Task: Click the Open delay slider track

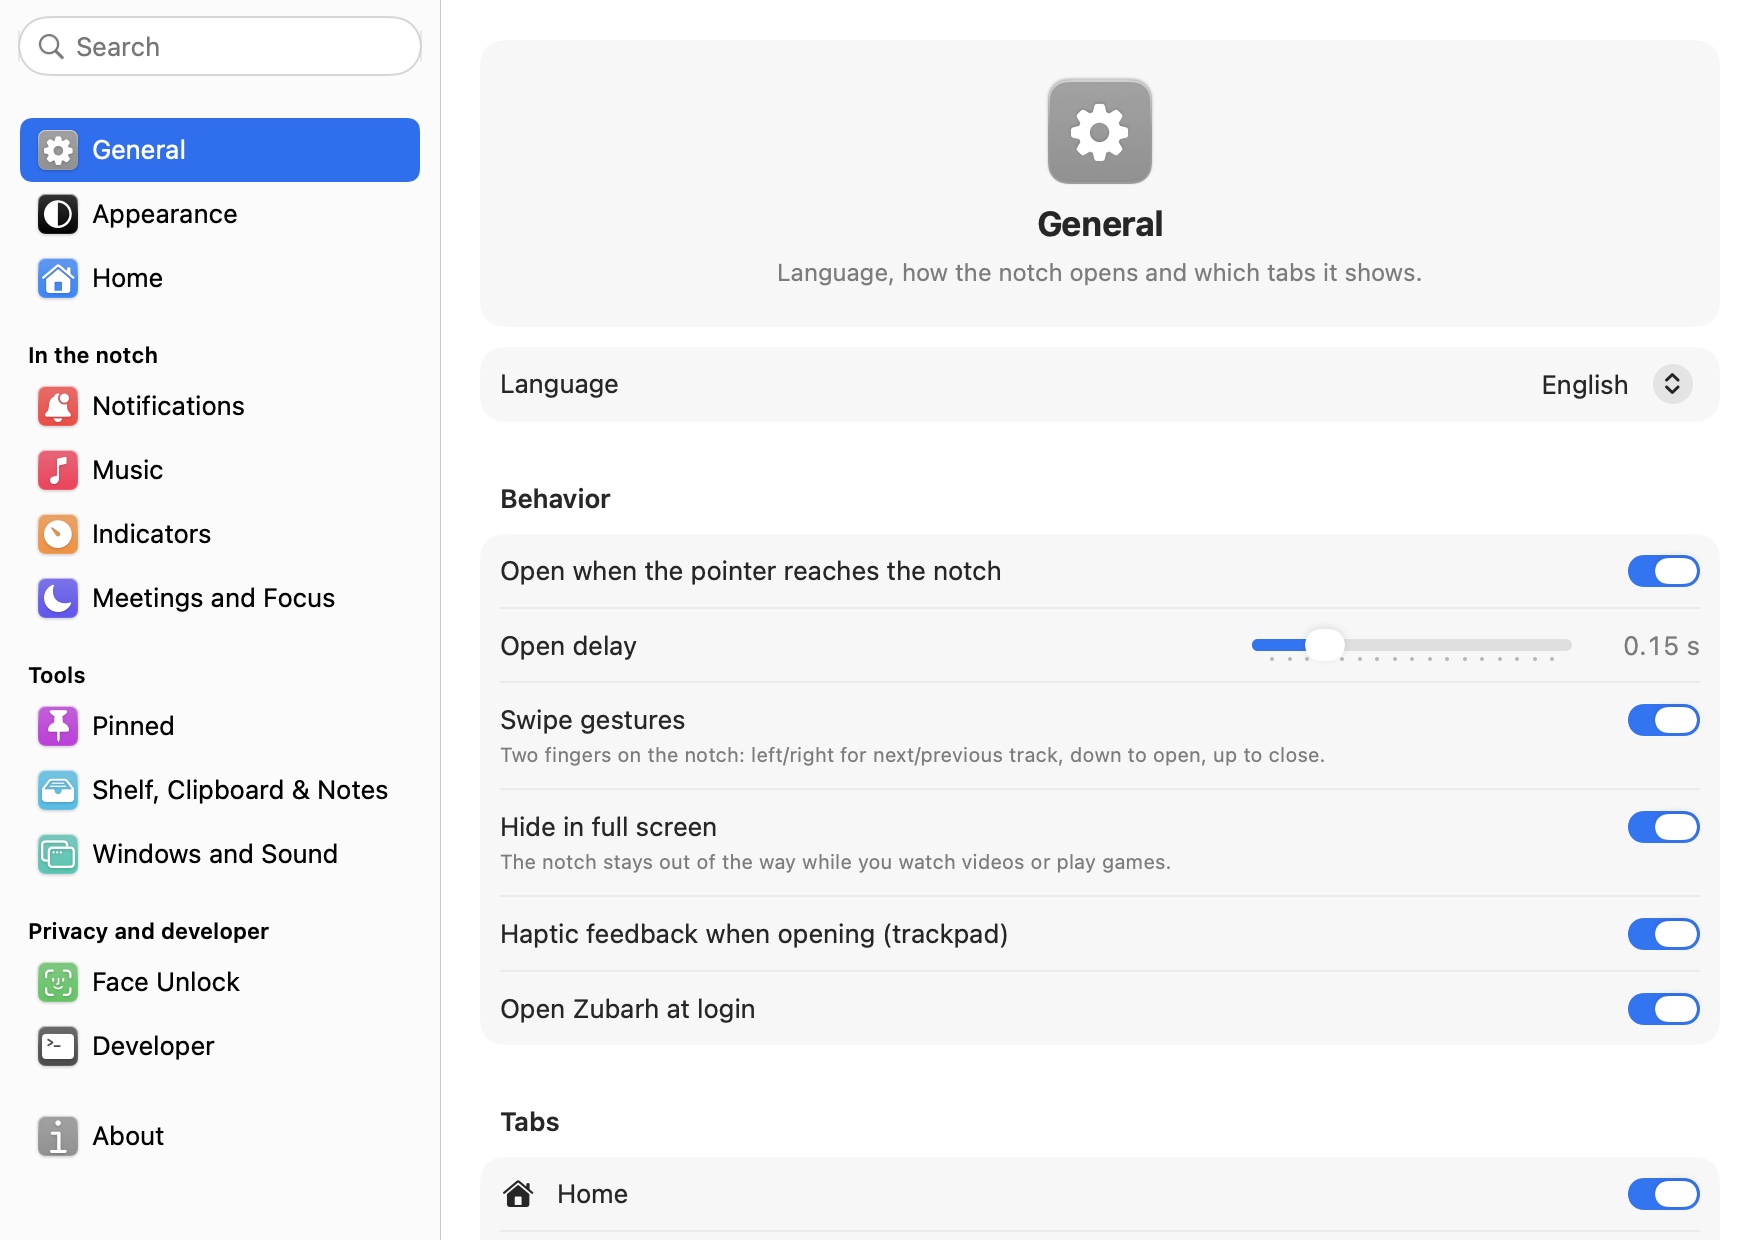Action: point(1412,646)
